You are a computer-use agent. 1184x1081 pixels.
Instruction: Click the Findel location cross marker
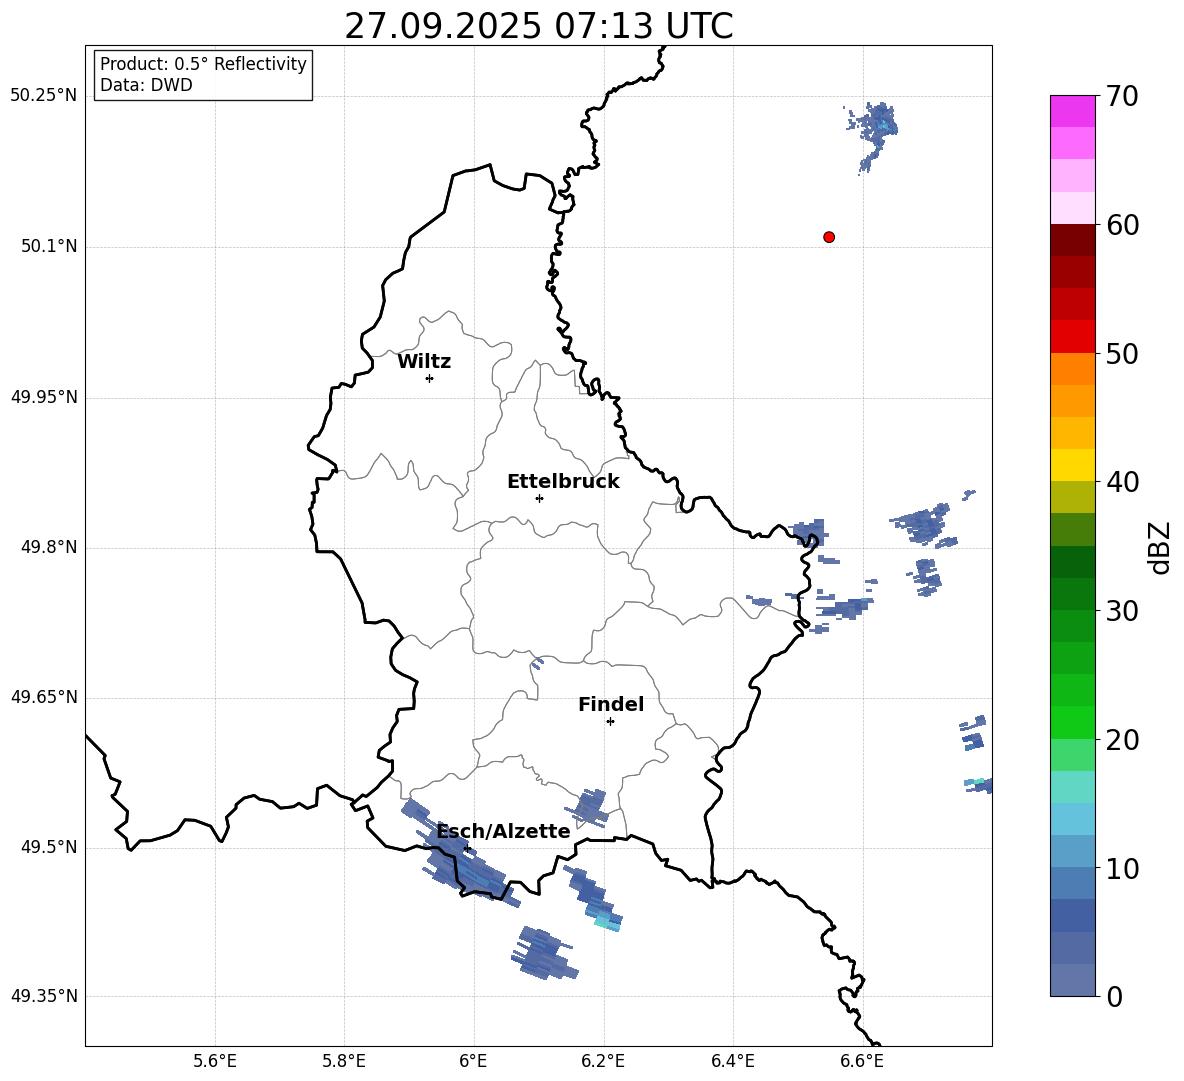click(x=610, y=722)
